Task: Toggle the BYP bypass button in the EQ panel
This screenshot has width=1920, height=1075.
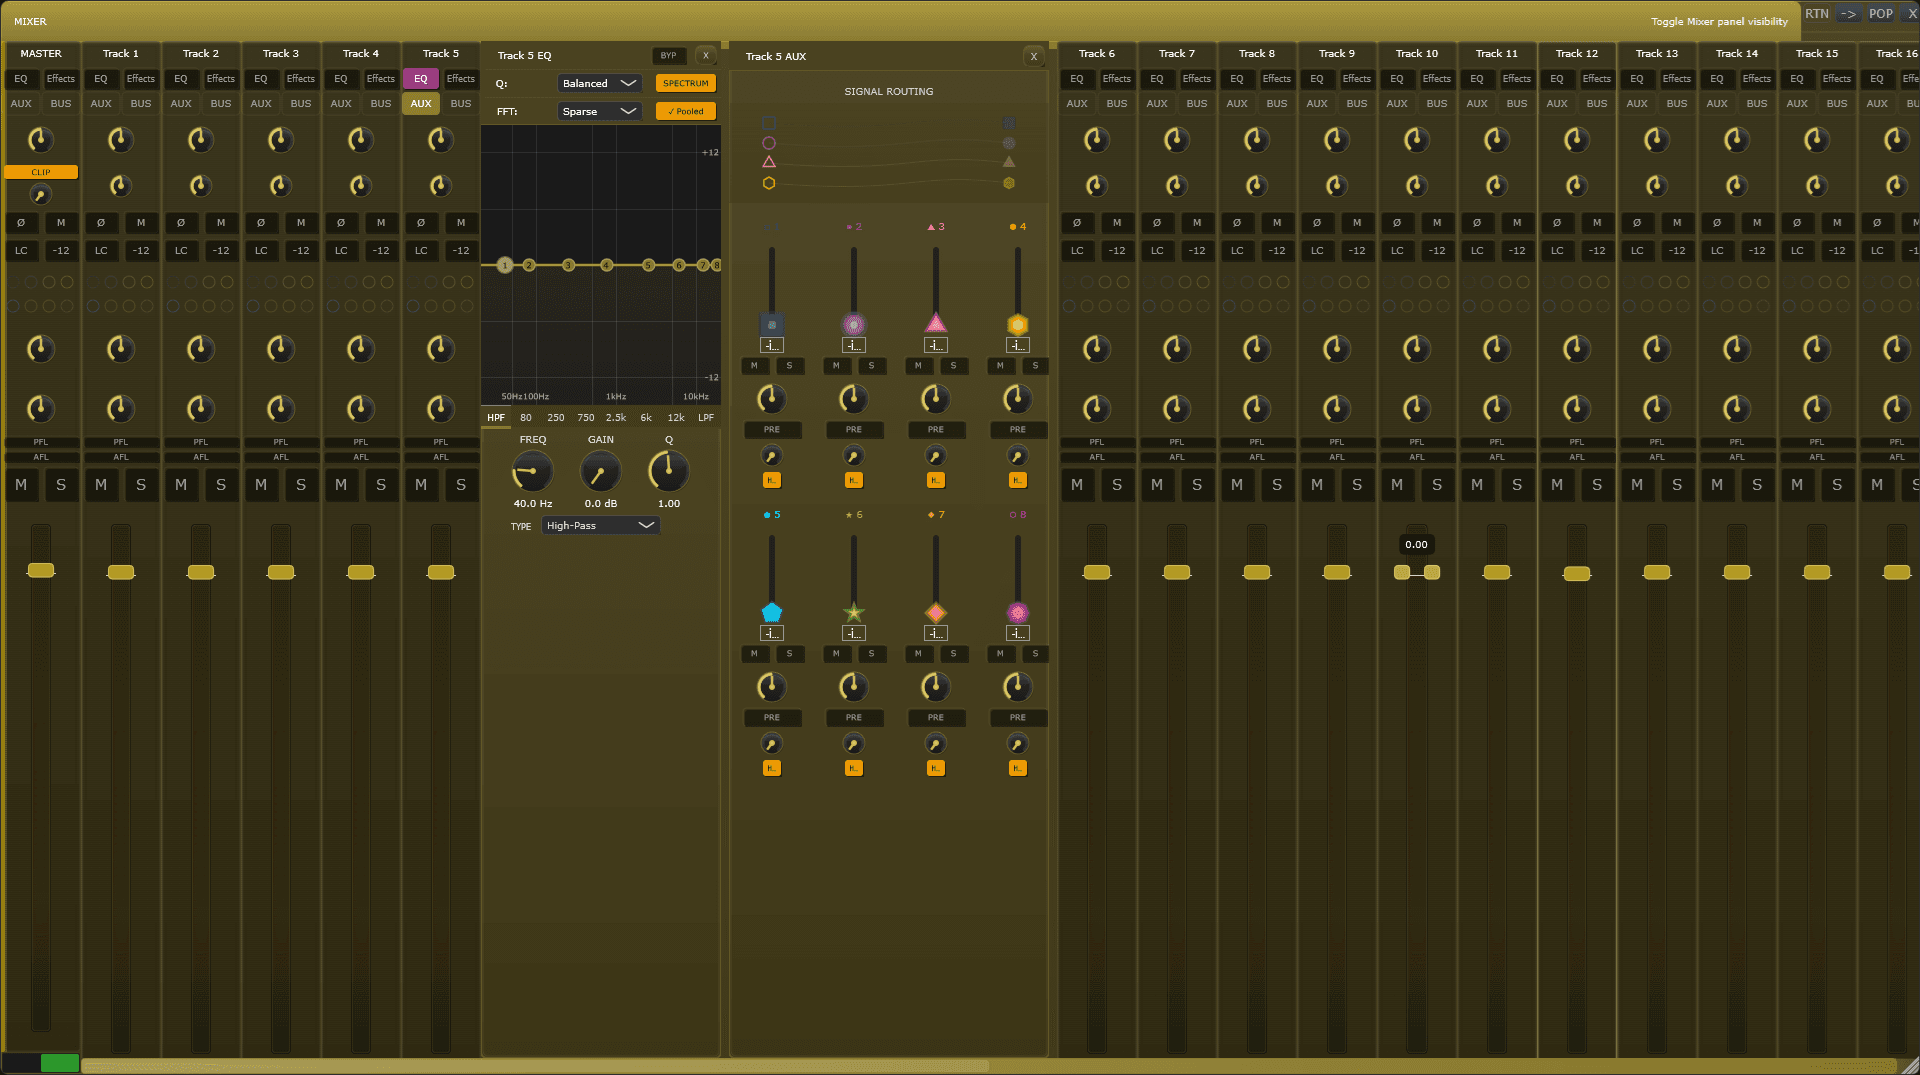Action: (668, 56)
